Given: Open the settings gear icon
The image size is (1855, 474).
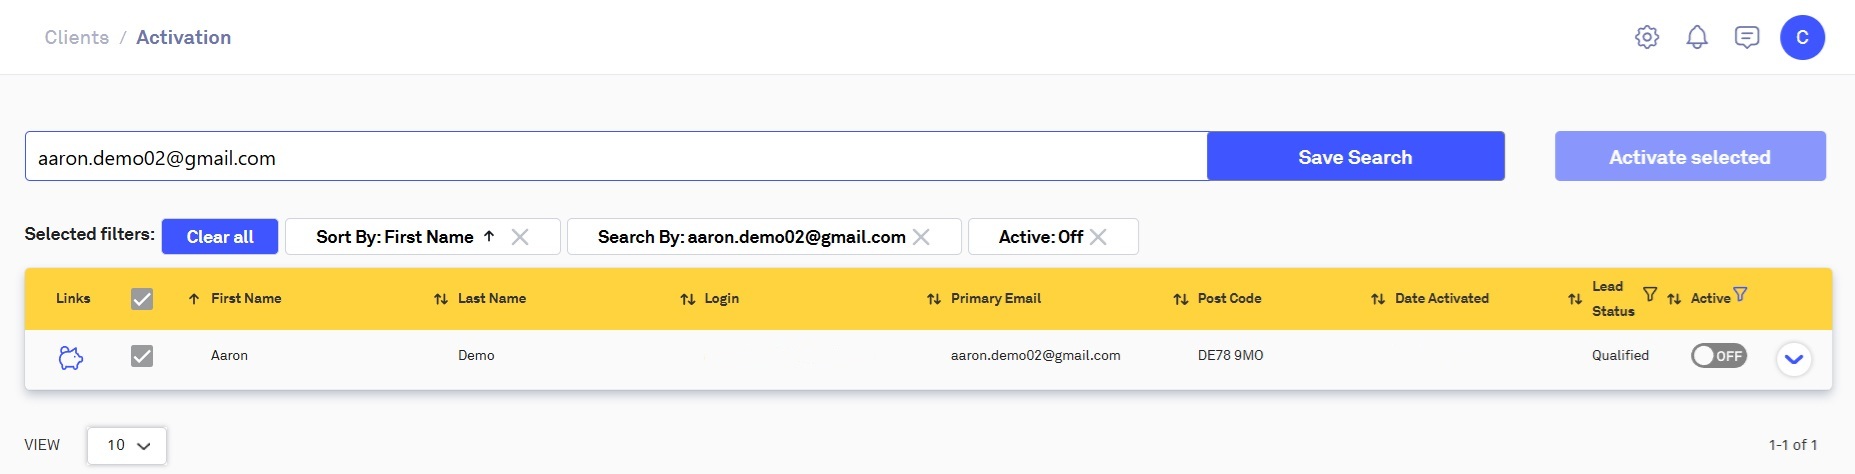Looking at the screenshot, I should coord(1646,38).
